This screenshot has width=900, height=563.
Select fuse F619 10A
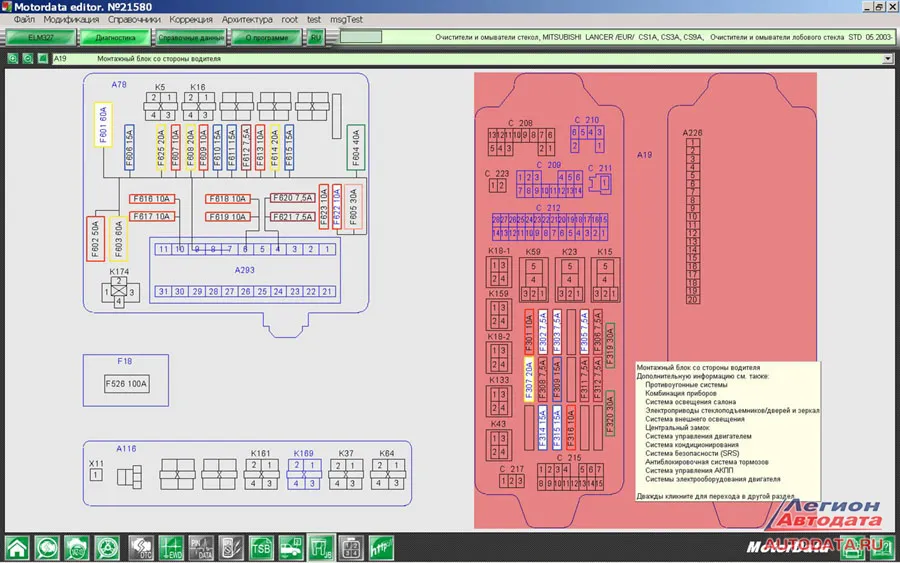(227, 217)
